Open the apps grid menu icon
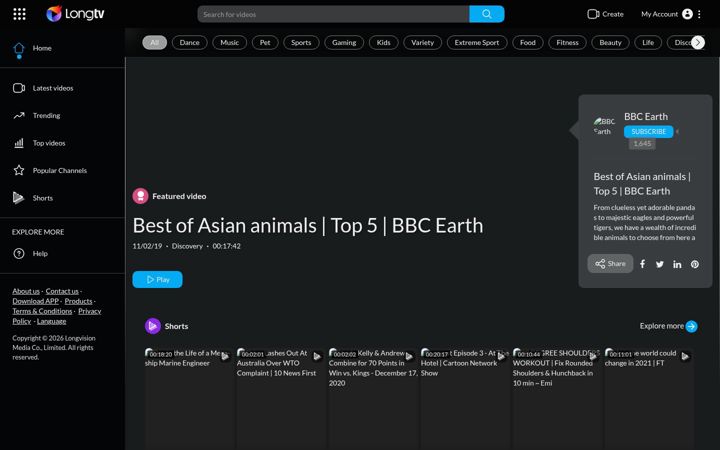The image size is (720, 450). click(x=19, y=14)
